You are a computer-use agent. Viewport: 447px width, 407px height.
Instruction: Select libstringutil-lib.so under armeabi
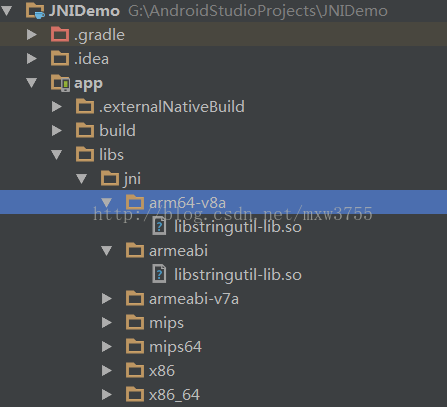point(238,275)
